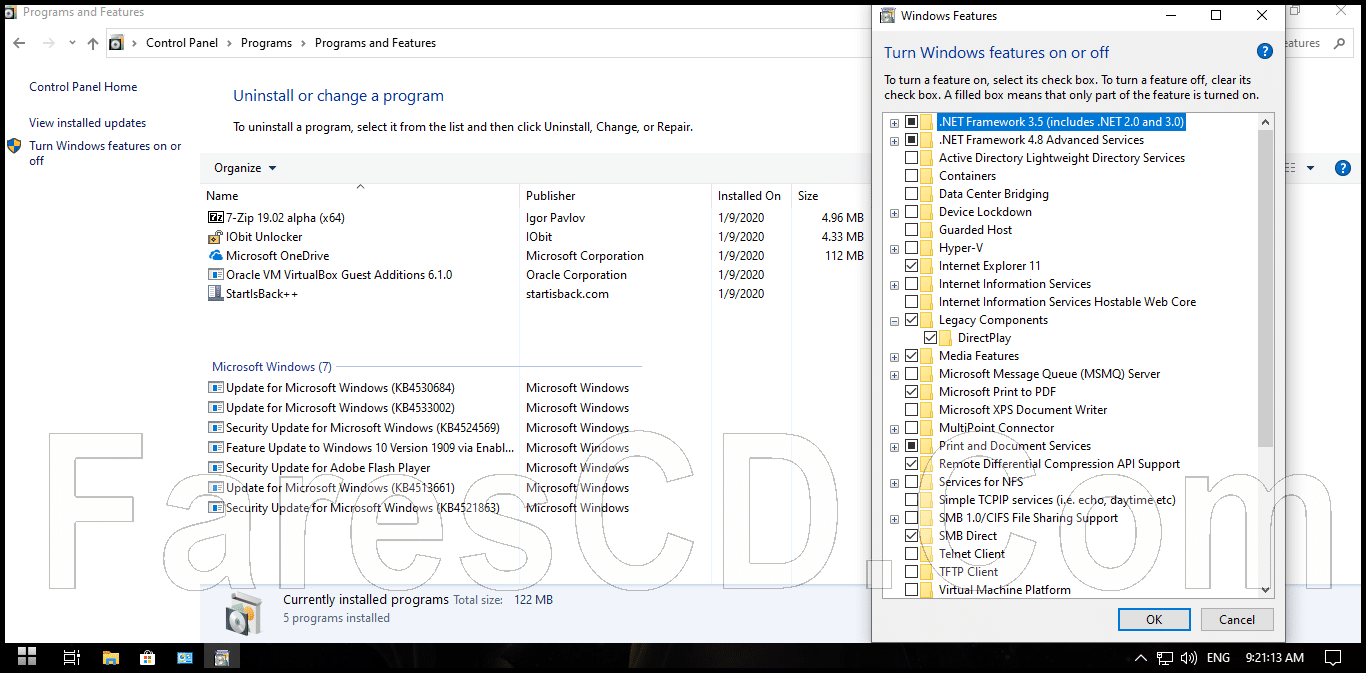
Task: Click the ENG input language indicator
Action: (x=1218, y=658)
